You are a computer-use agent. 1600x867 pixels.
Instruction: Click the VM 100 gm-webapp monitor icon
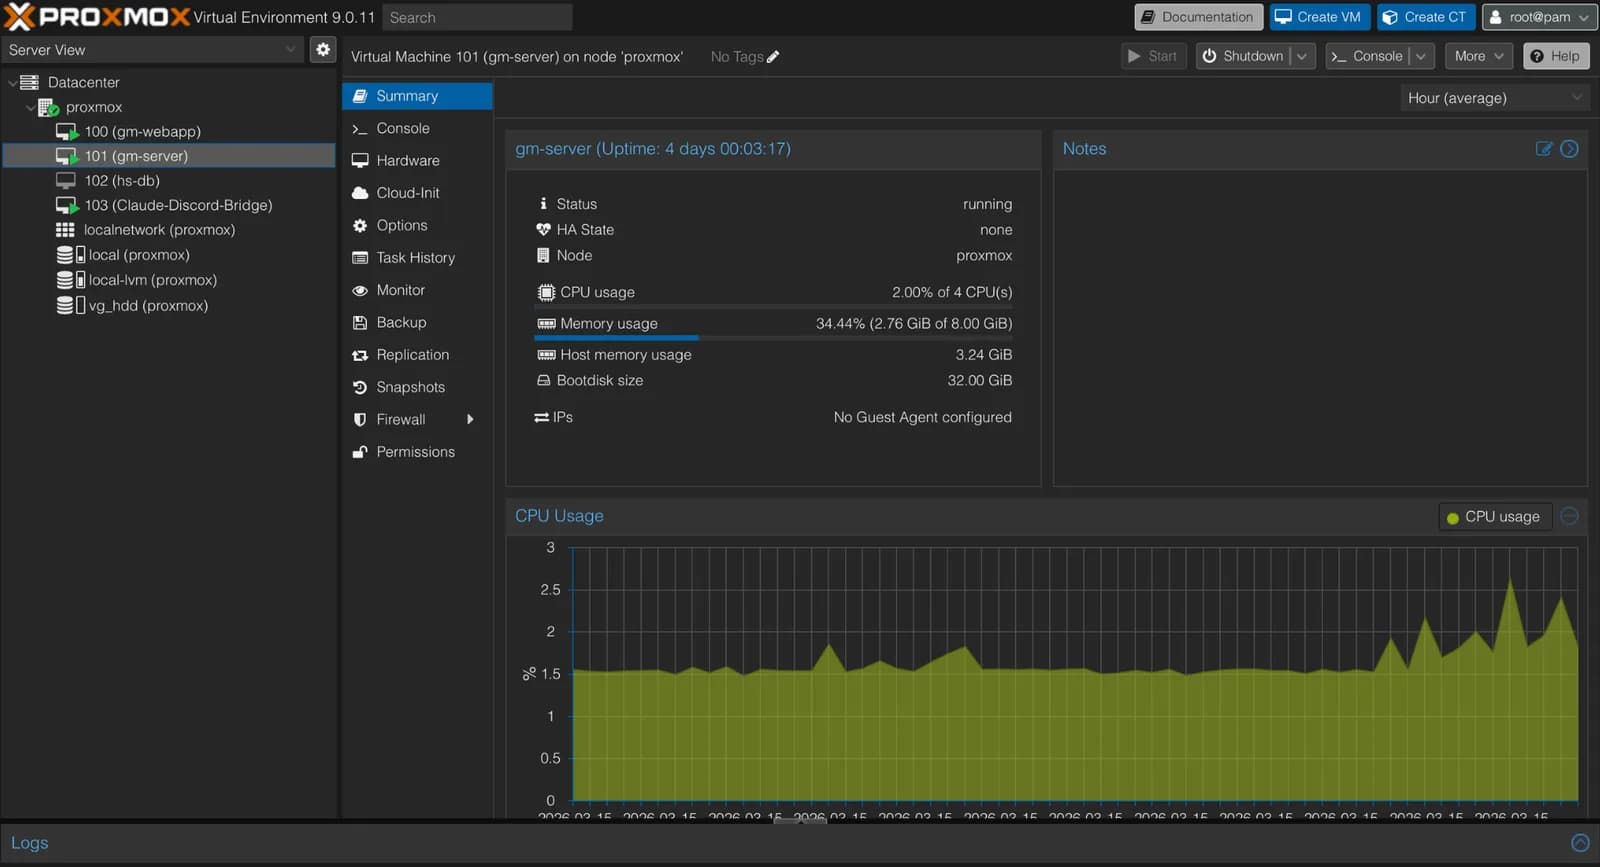pos(67,131)
